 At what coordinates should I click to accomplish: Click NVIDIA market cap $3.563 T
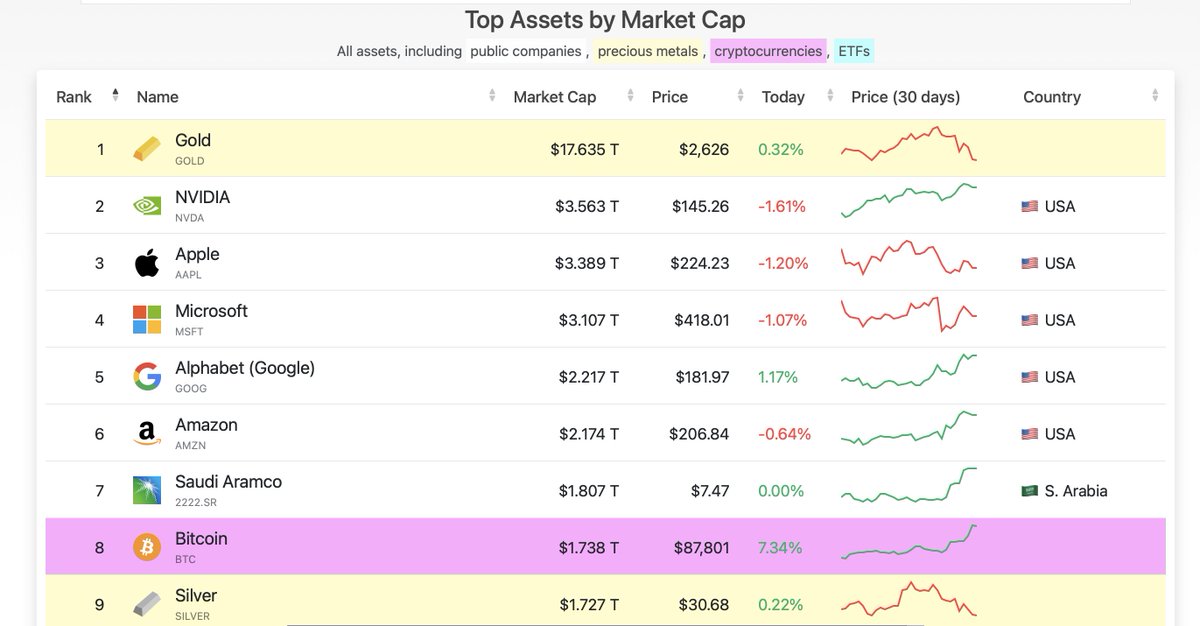(587, 207)
